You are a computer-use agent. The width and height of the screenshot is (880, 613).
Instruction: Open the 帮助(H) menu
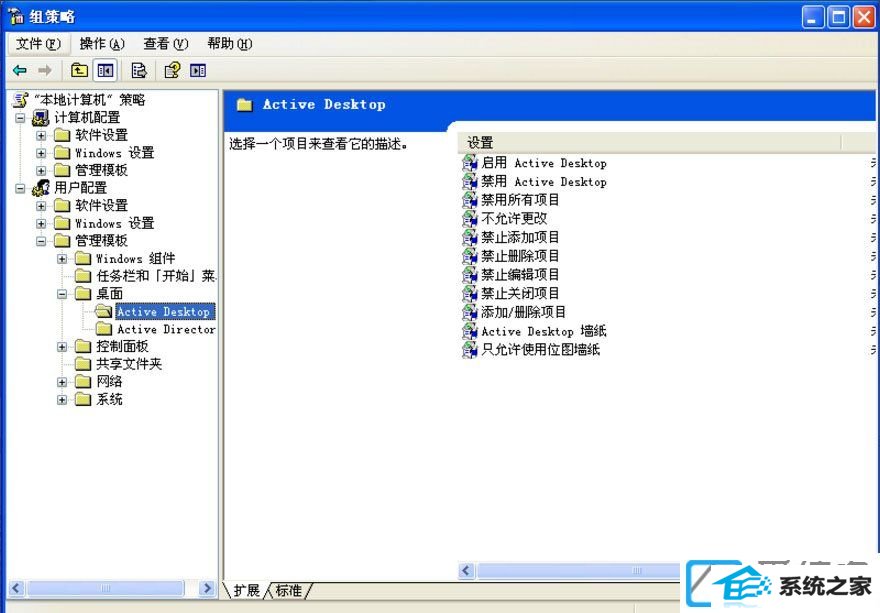230,44
